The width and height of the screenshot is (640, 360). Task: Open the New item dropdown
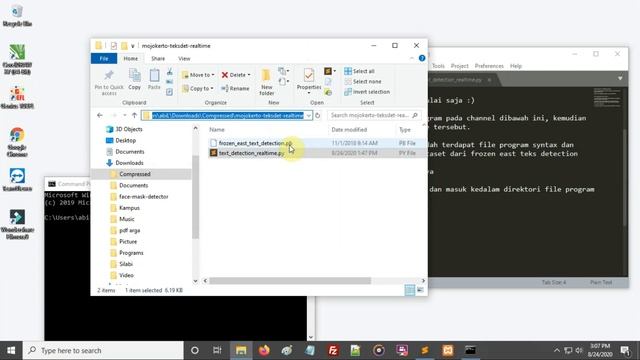point(283,71)
